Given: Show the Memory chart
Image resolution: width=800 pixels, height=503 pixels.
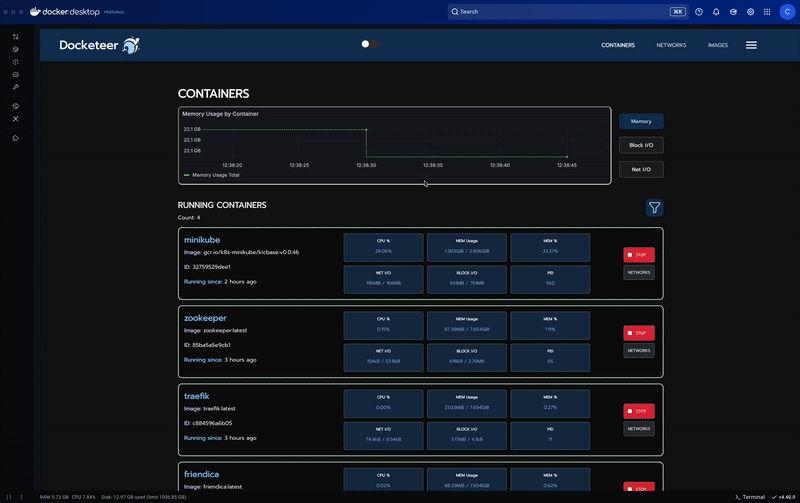Looking at the screenshot, I should [x=641, y=121].
